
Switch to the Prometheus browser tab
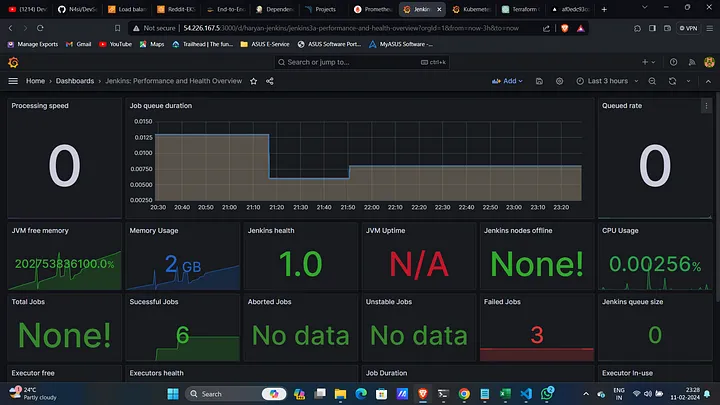pyautogui.click(x=372, y=9)
